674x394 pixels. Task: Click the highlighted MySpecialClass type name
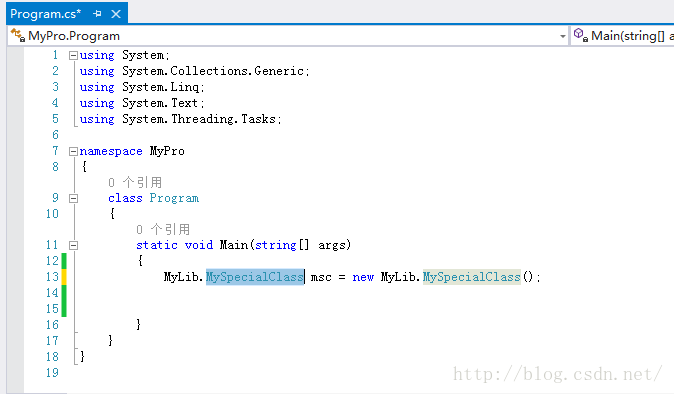point(254,277)
